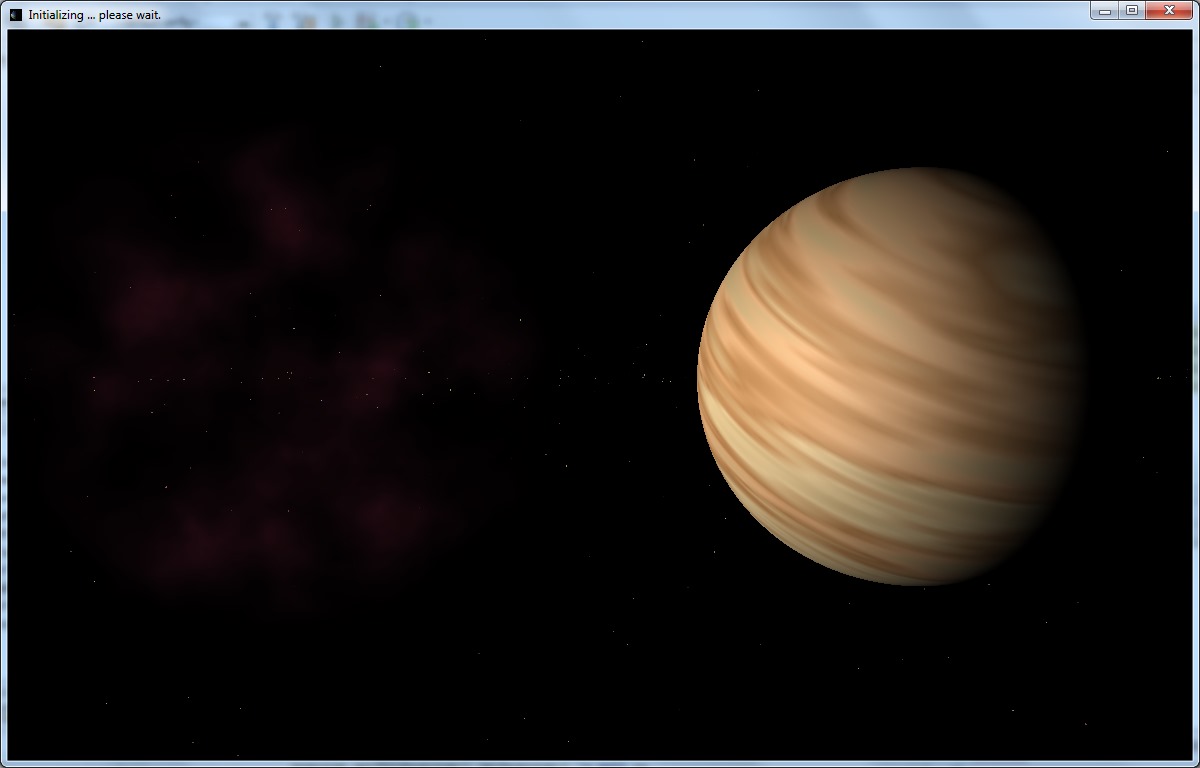Minimize the simulation window
Screen dimensions: 1200x768
pyautogui.click(x=1105, y=11)
